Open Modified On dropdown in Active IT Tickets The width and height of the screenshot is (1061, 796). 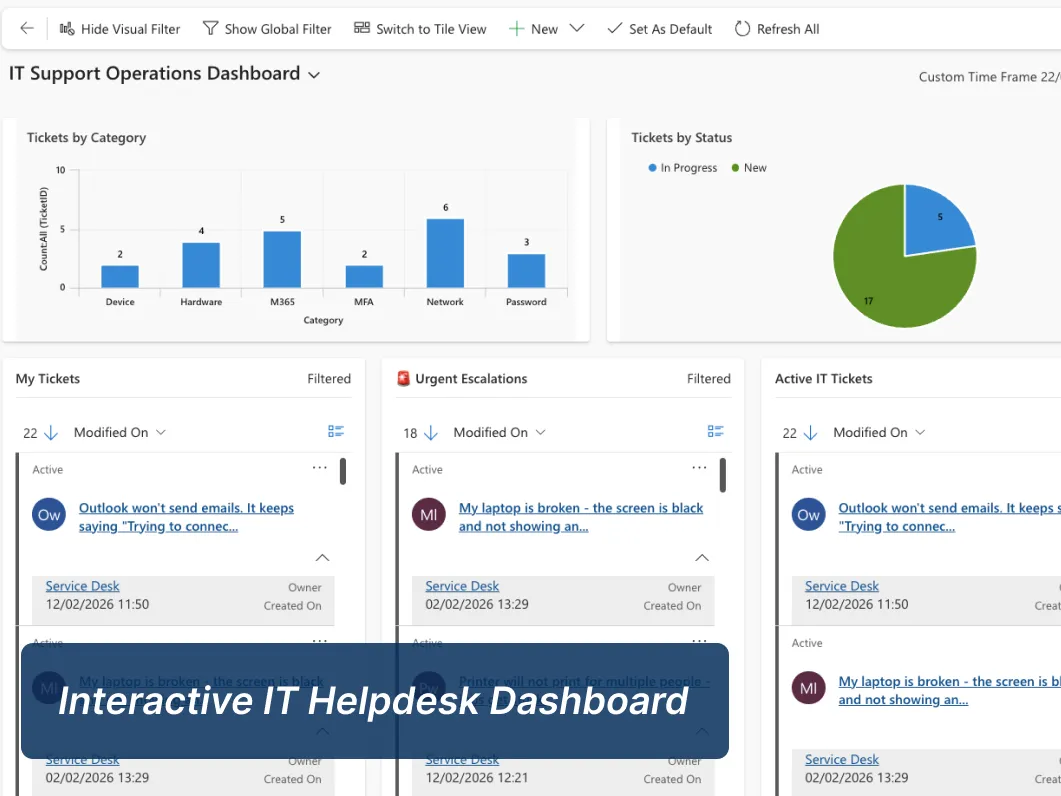coord(879,433)
